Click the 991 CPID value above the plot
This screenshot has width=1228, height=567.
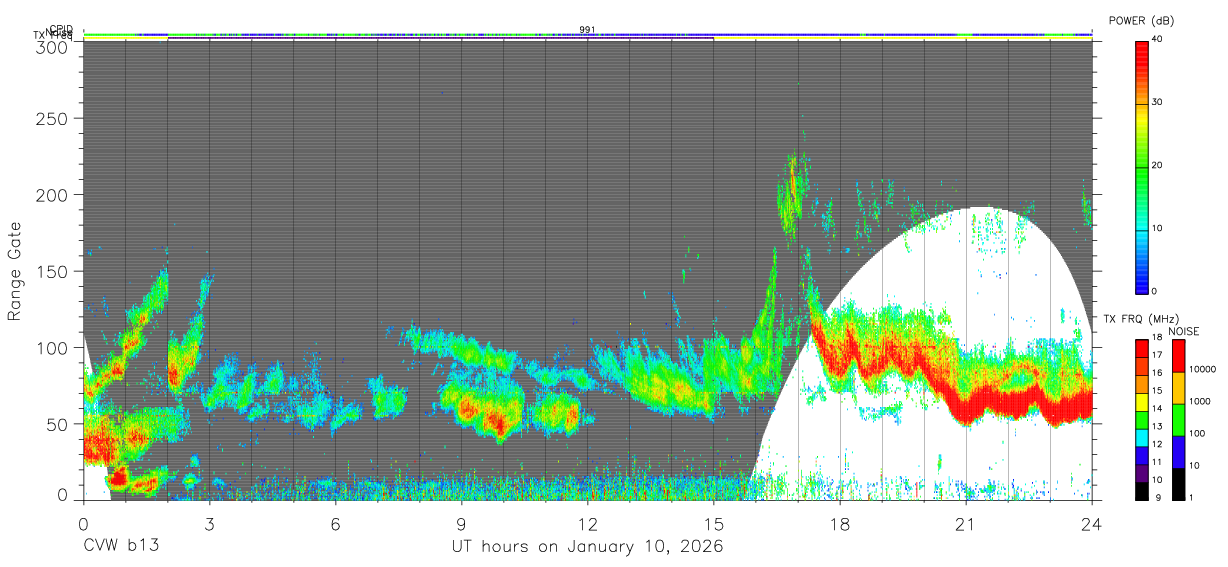[587, 30]
